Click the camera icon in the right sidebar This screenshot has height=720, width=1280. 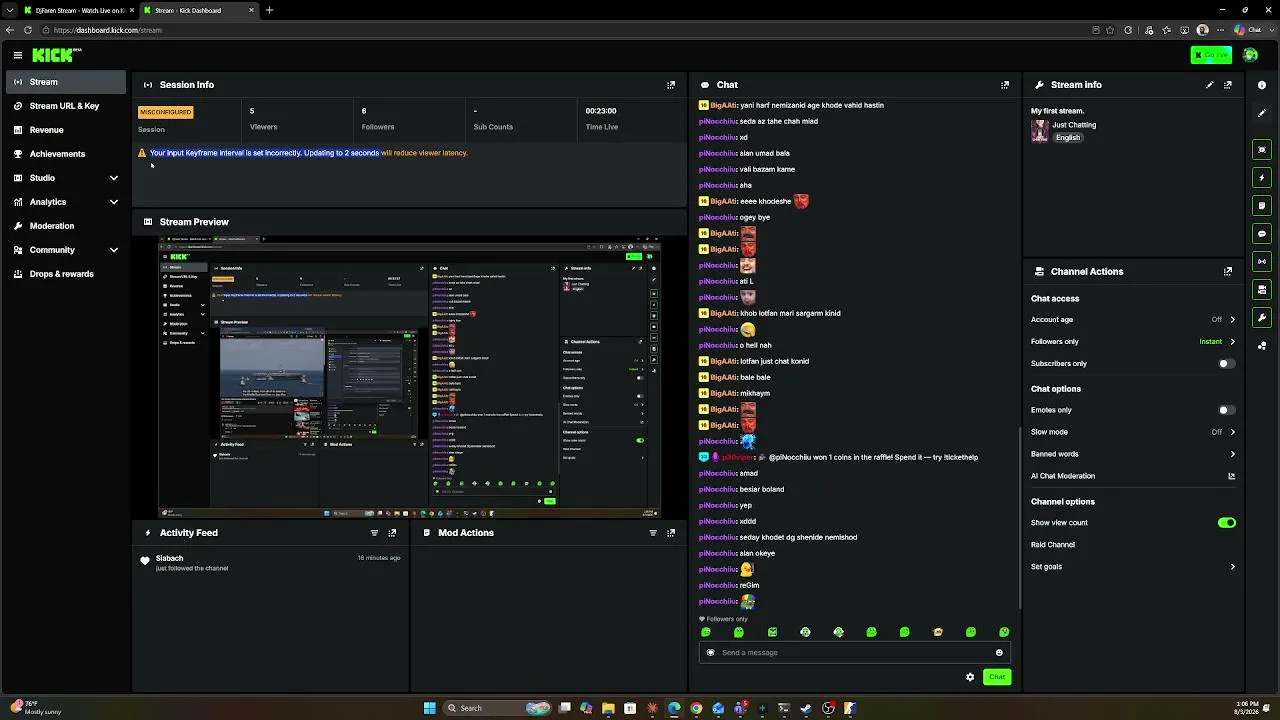pyautogui.click(x=1262, y=290)
